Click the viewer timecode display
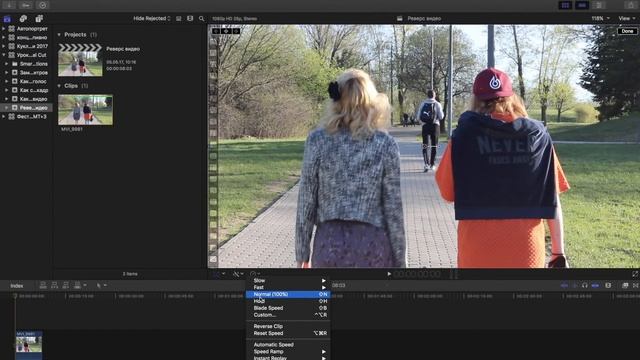 click(x=417, y=274)
